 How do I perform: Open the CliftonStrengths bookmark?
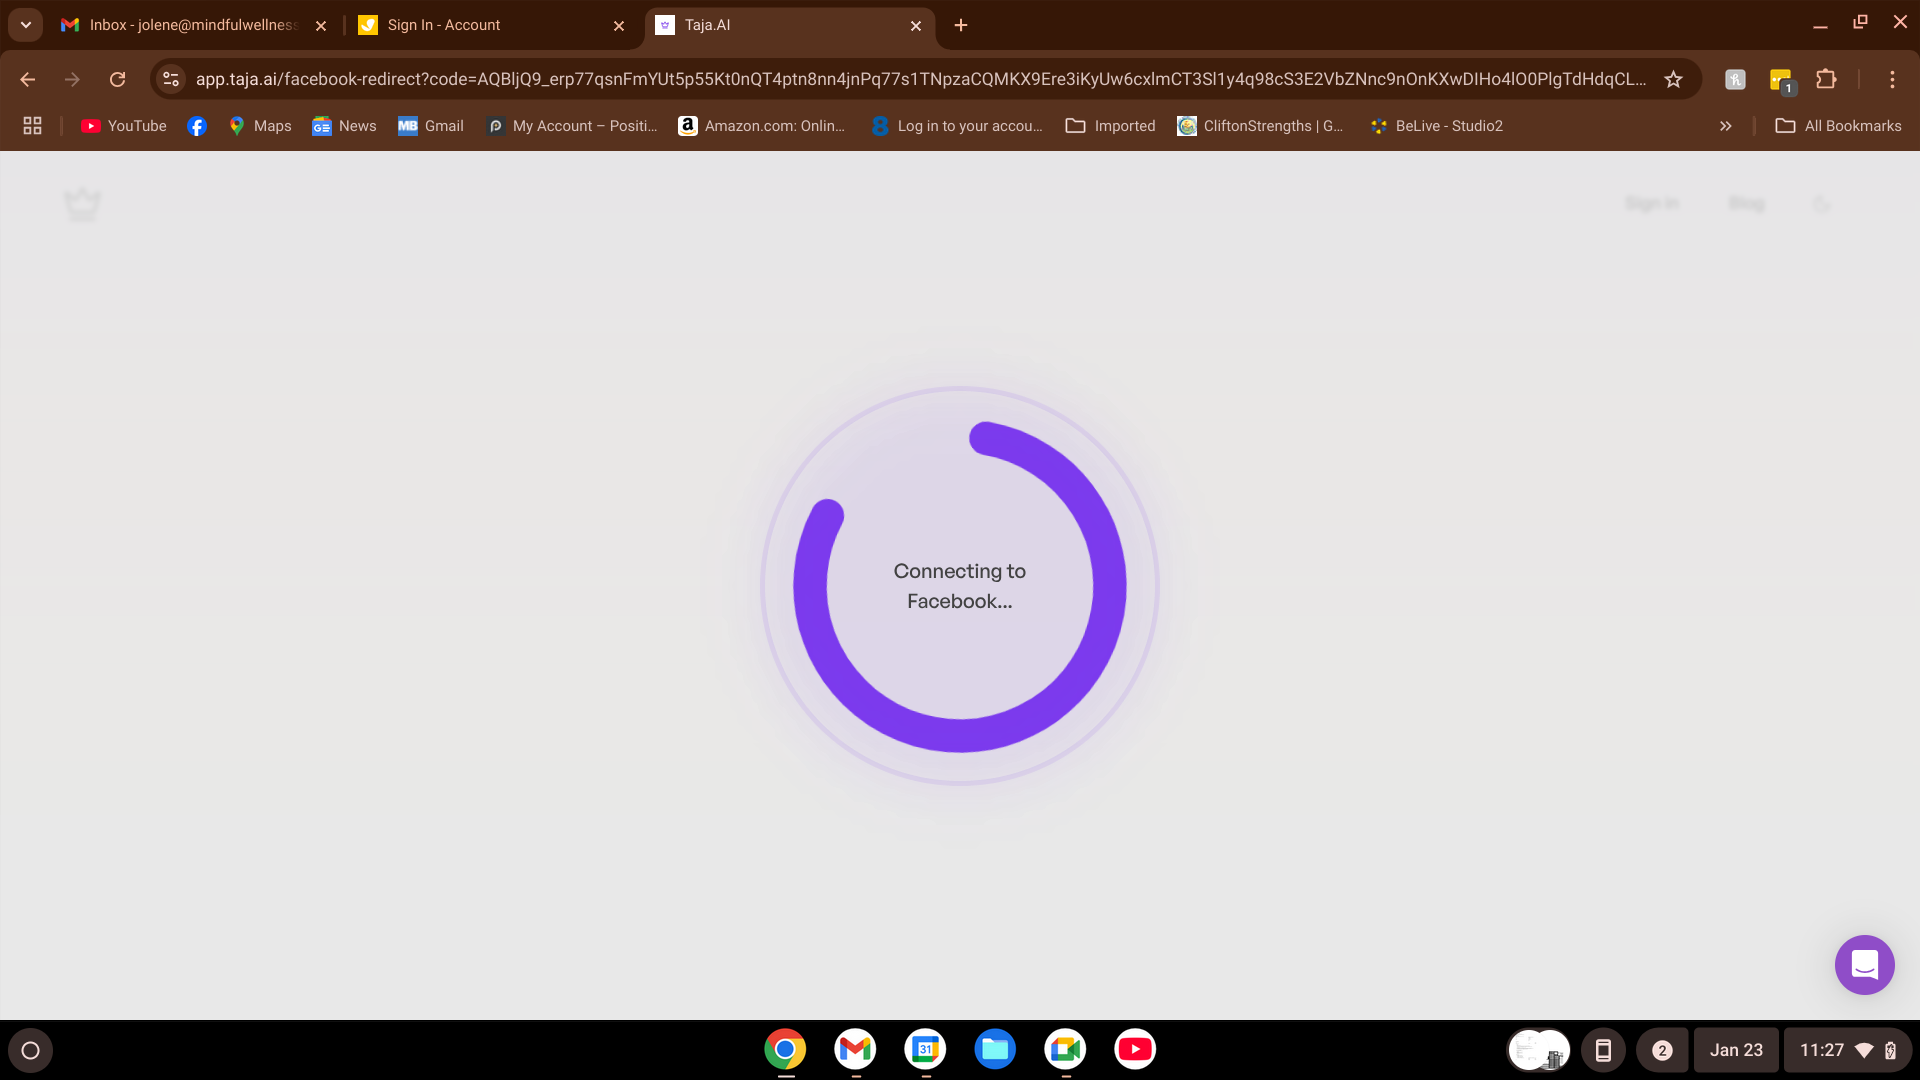coord(1260,126)
